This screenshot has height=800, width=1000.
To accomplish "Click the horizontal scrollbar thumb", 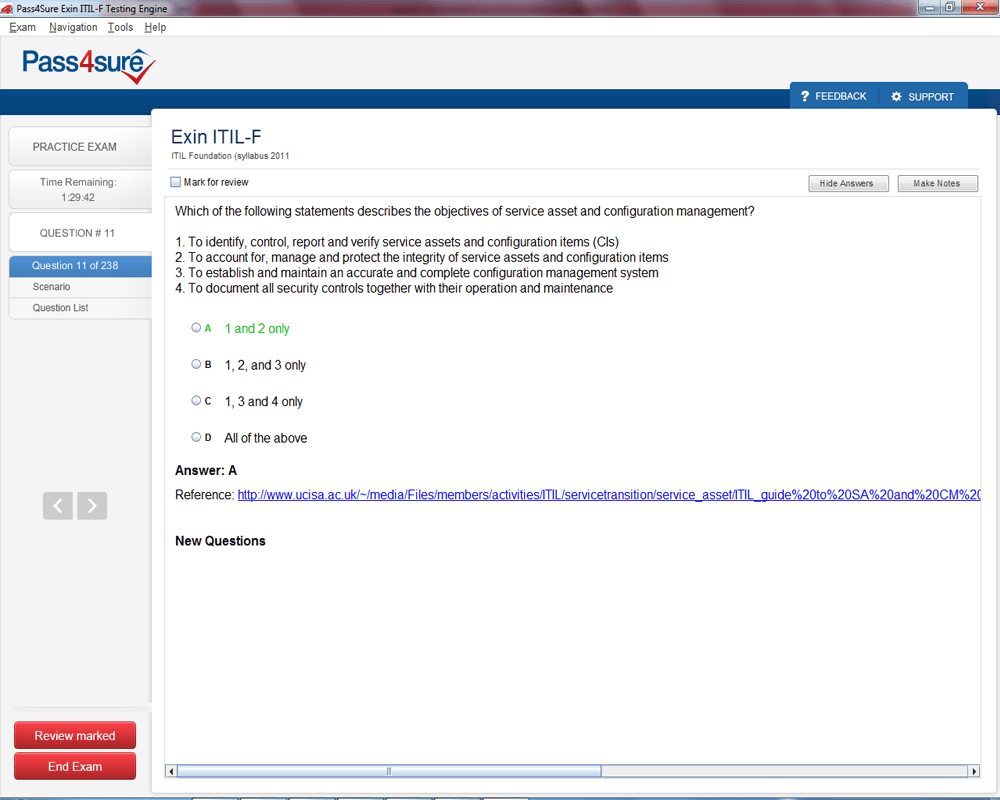I will [389, 771].
